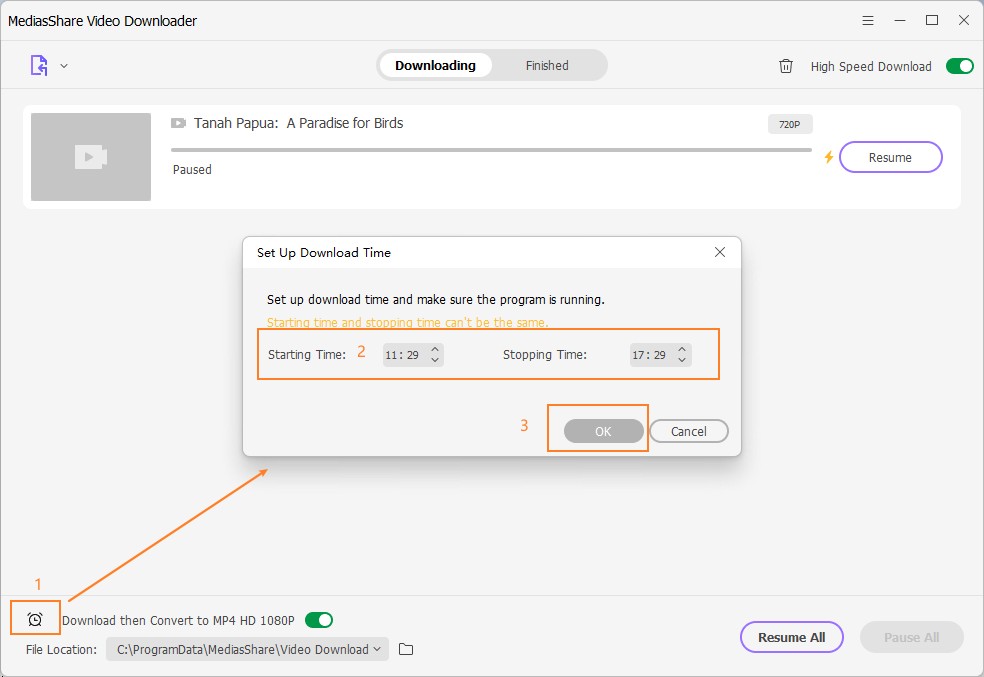984x677 pixels.
Task: Click the paste URL add-download icon
Action: (39, 66)
